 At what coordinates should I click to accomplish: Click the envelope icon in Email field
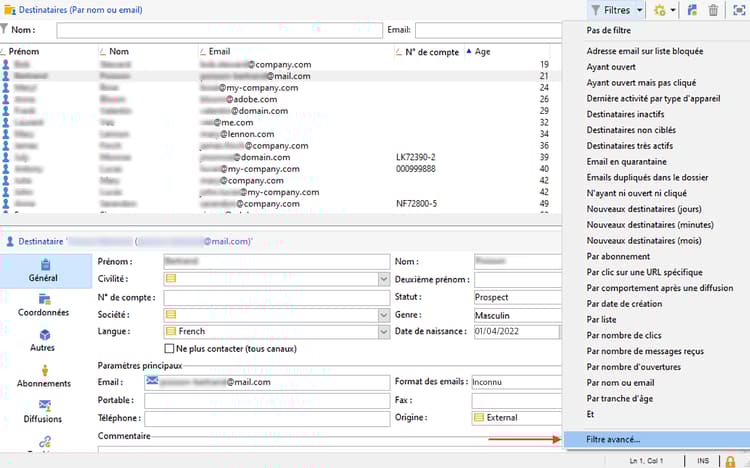point(152,381)
